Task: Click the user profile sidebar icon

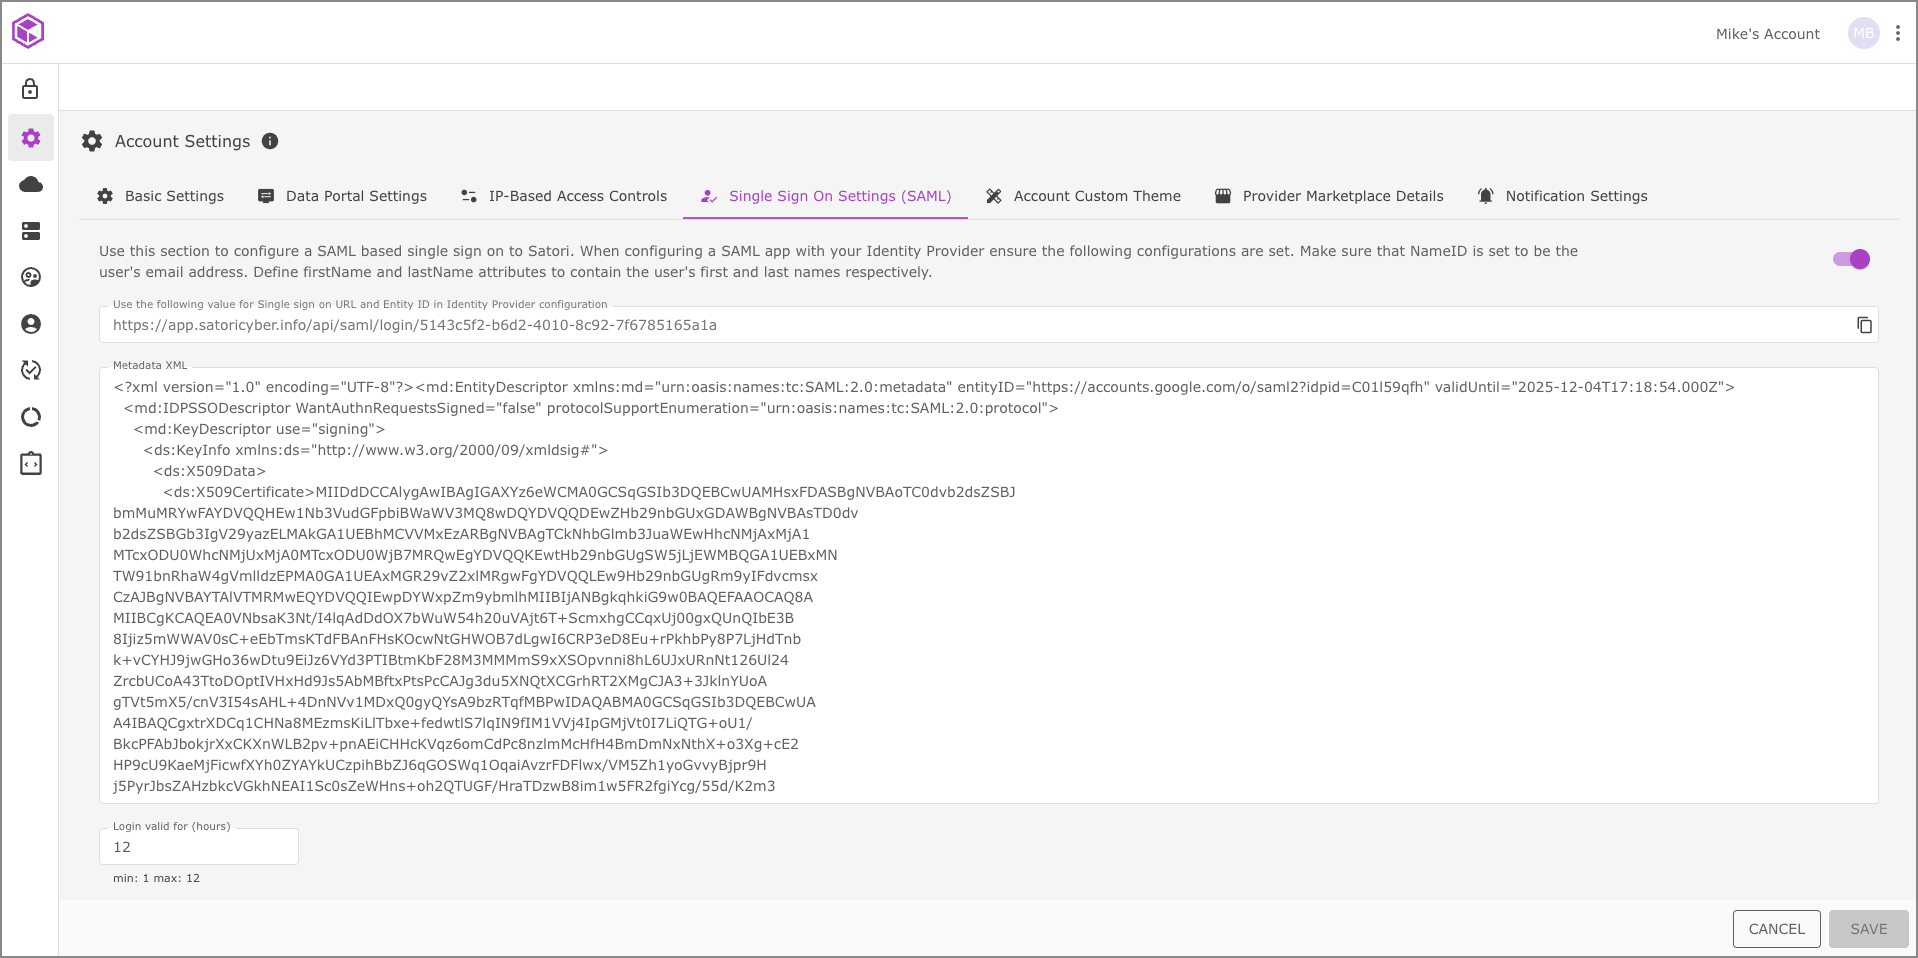Action: 31,324
